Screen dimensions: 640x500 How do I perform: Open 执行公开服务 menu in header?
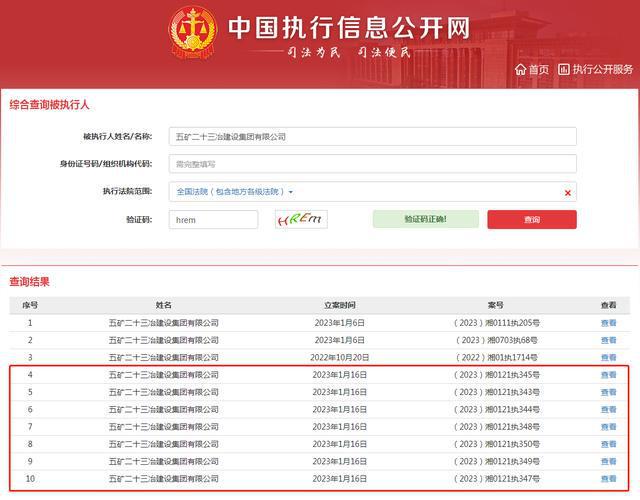click(595, 69)
